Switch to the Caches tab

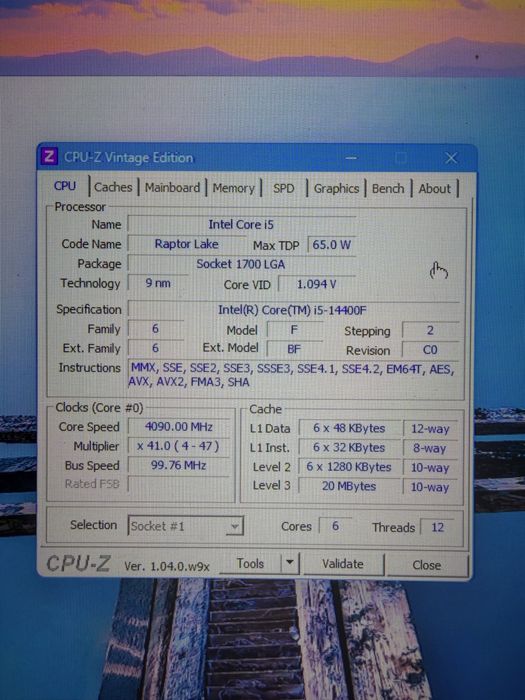click(113, 187)
